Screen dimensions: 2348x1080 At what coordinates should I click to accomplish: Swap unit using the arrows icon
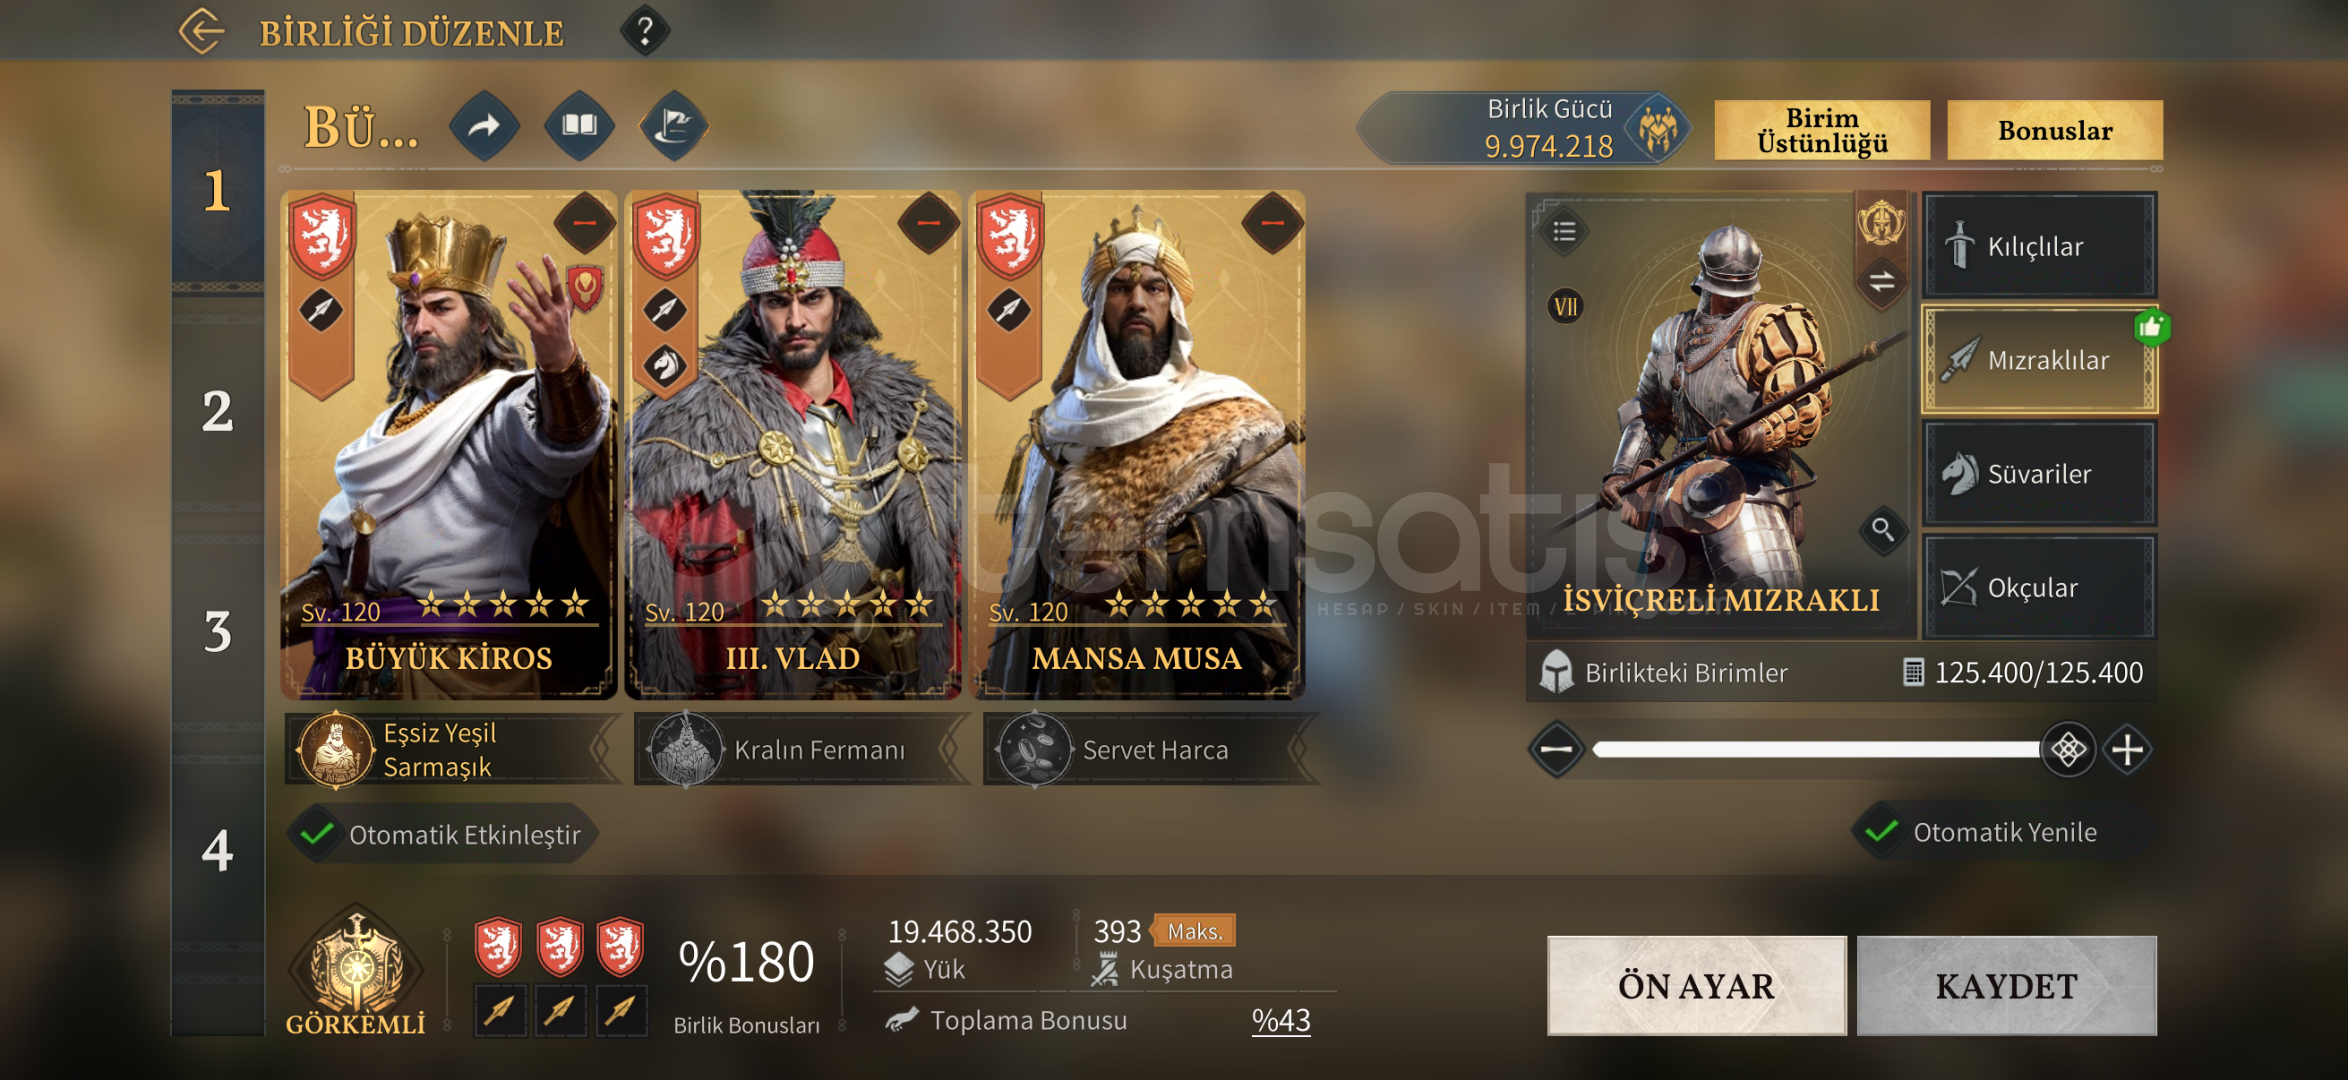pyautogui.click(x=1881, y=281)
